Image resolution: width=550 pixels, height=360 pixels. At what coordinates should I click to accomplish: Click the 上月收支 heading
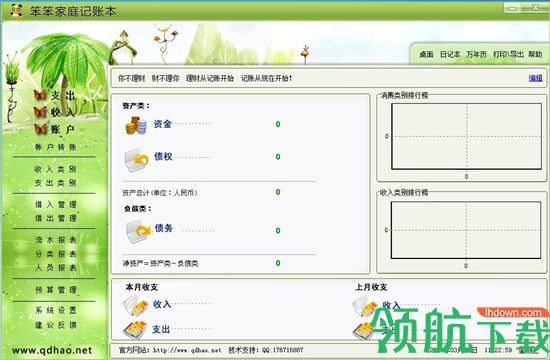(x=371, y=287)
